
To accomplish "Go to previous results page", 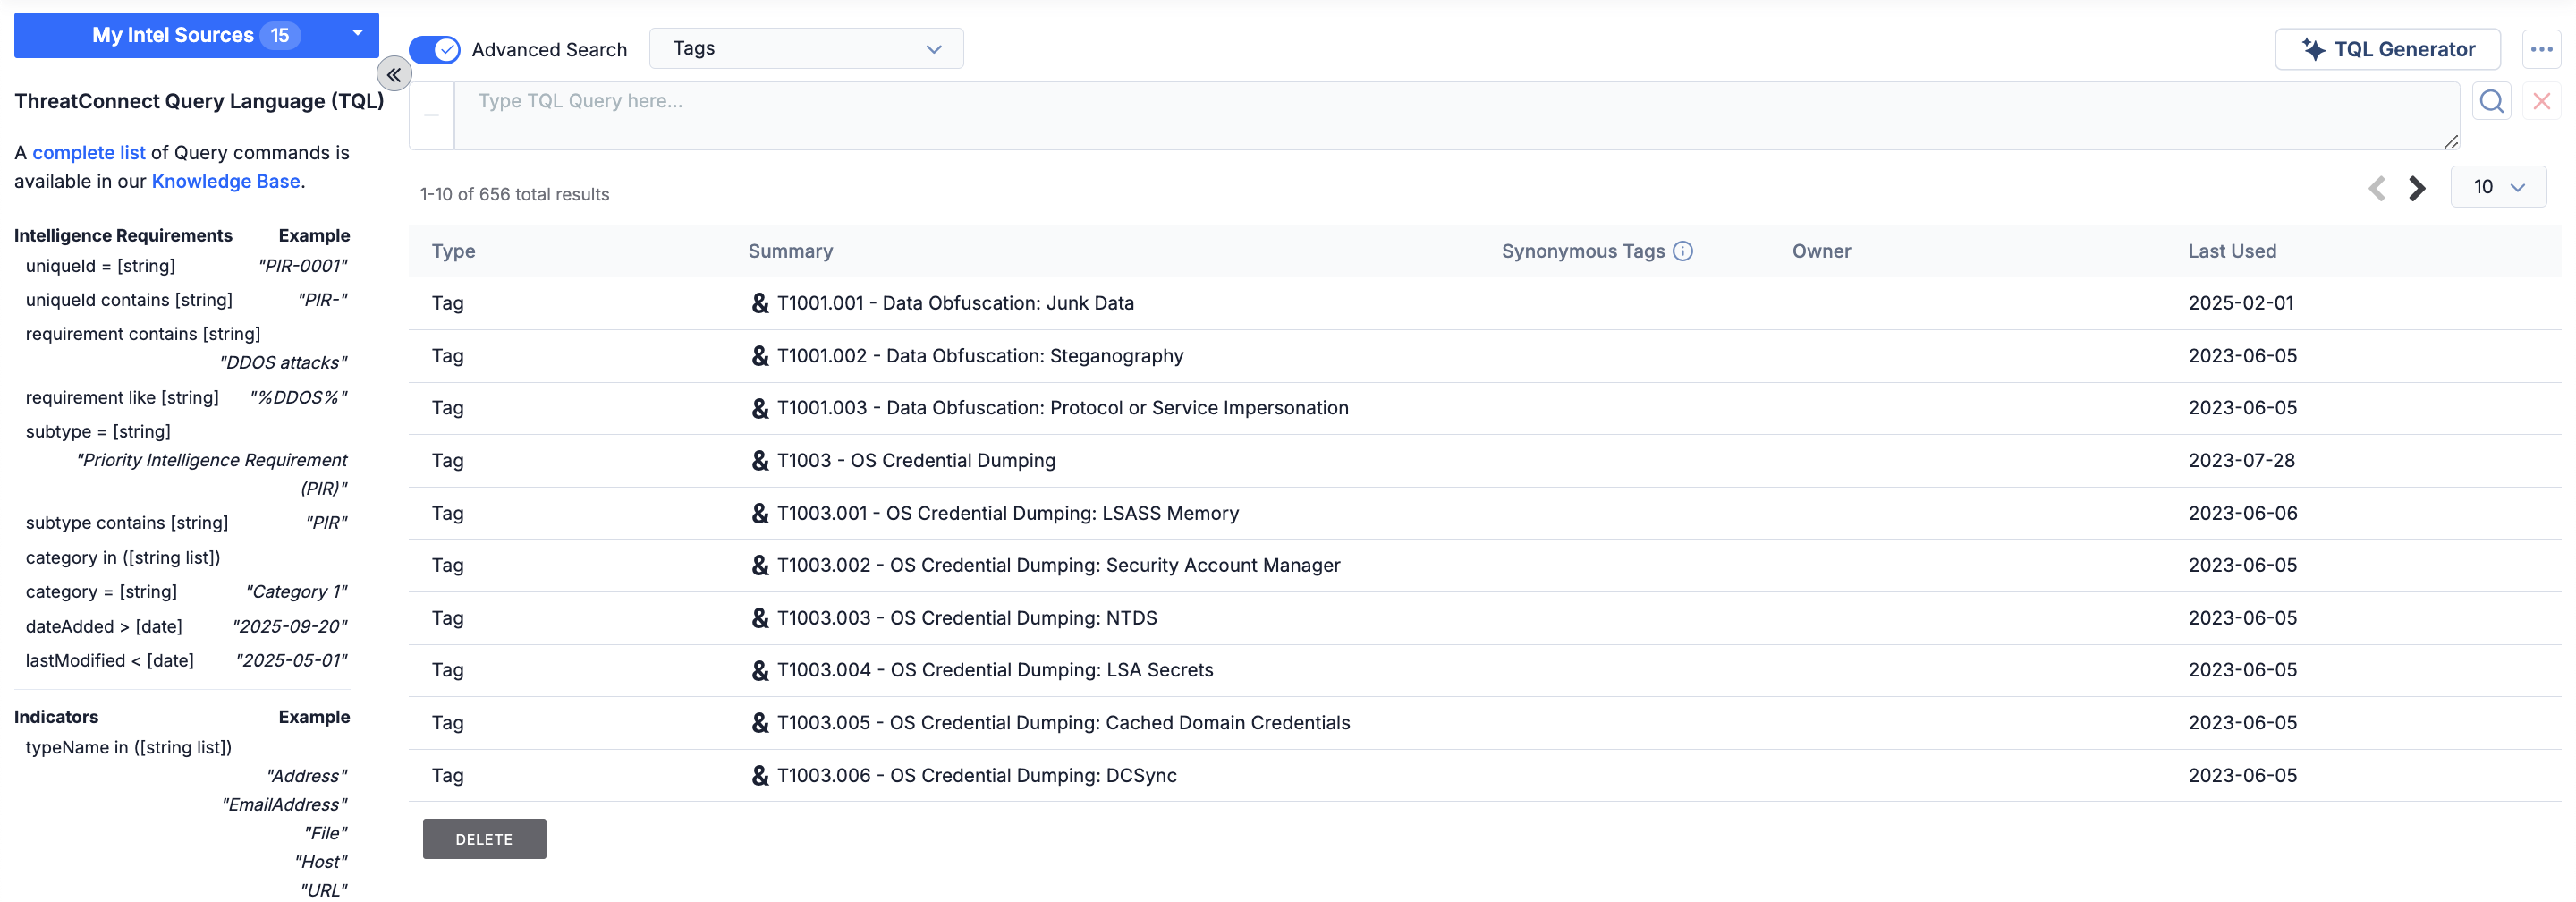I will (x=2377, y=188).
